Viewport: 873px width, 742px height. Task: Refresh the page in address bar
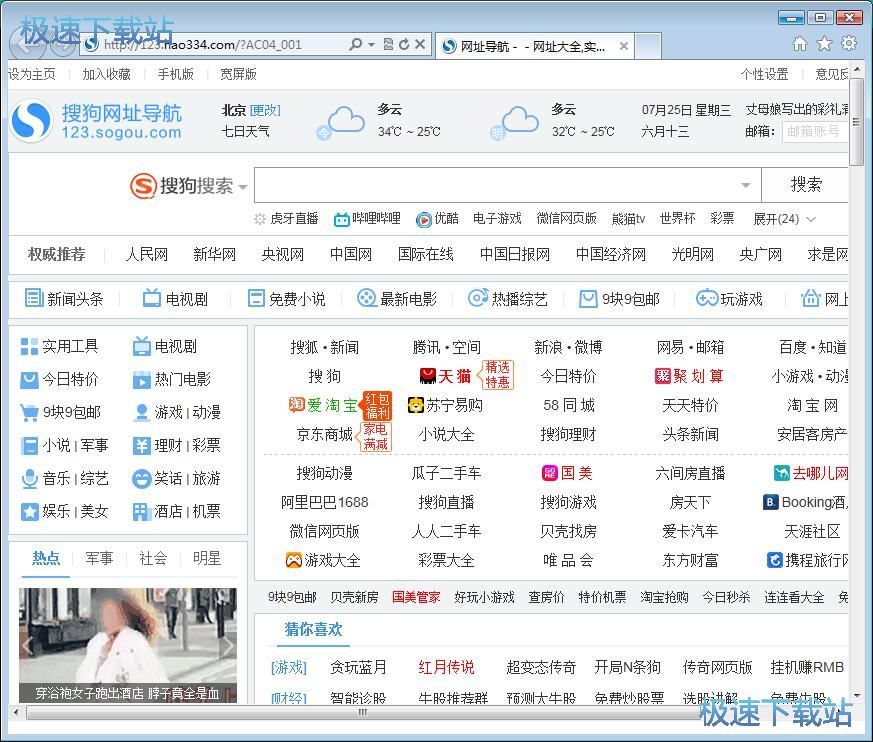[x=405, y=45]
